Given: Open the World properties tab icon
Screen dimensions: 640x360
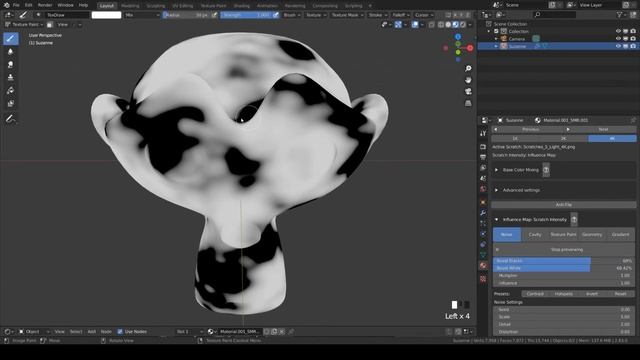Looking at the screenshot, I should pos(483,189).
